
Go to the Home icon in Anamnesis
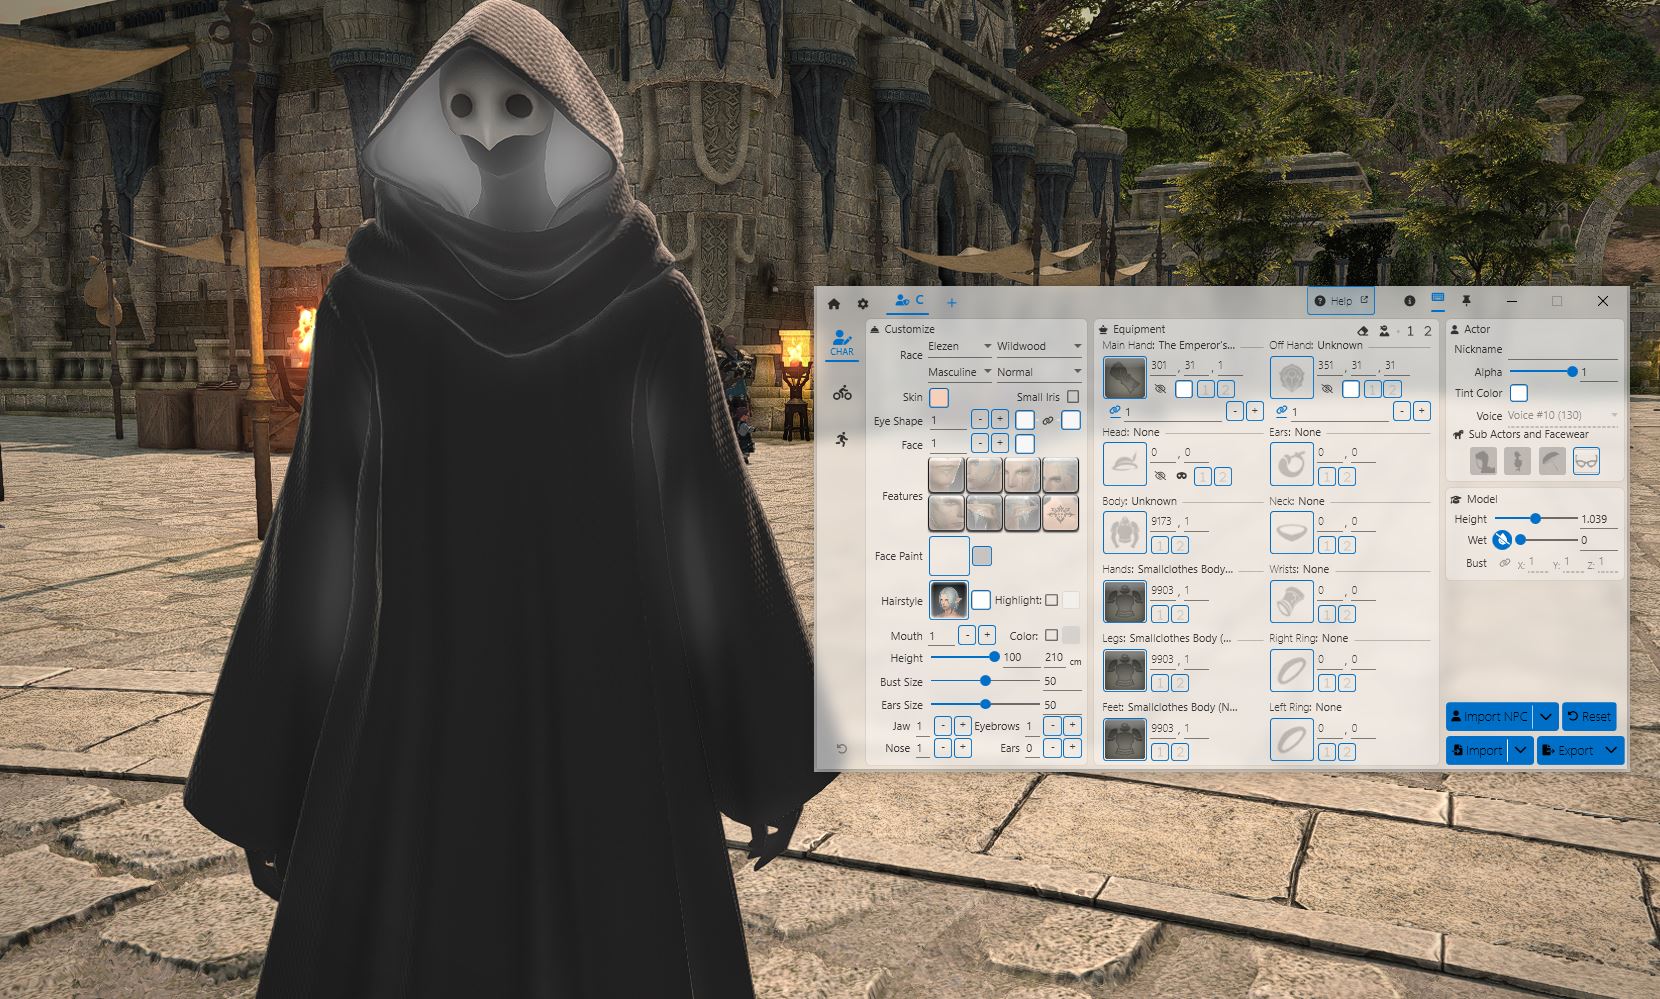coord(834,303)
